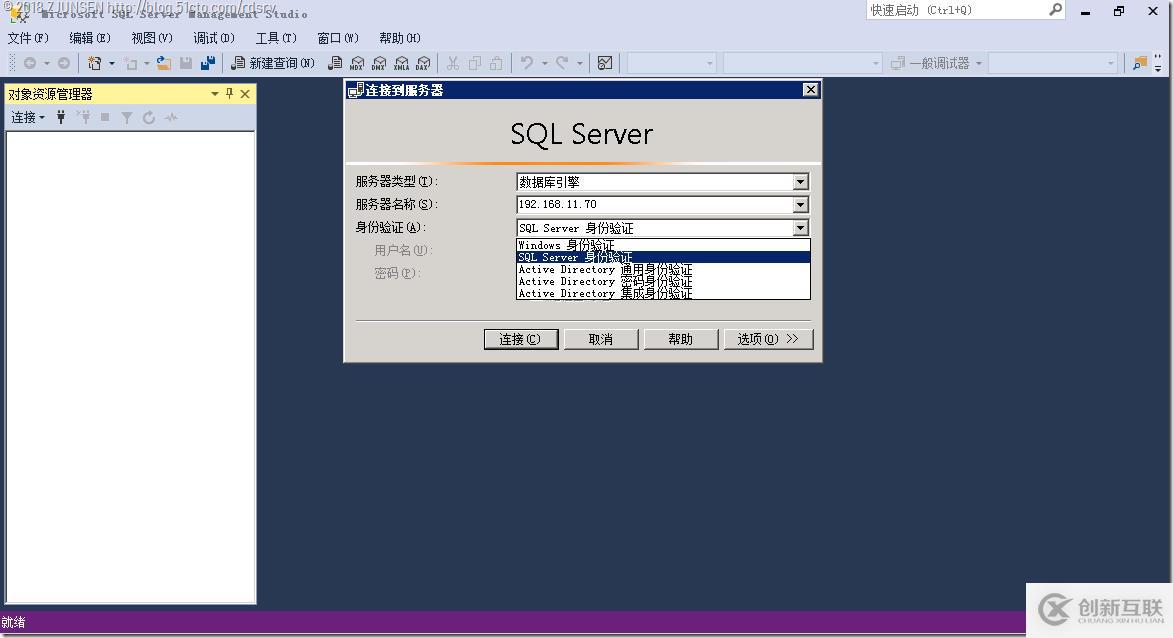
Task: Refresh the Object Explorer tree
Action: [148, 117]
